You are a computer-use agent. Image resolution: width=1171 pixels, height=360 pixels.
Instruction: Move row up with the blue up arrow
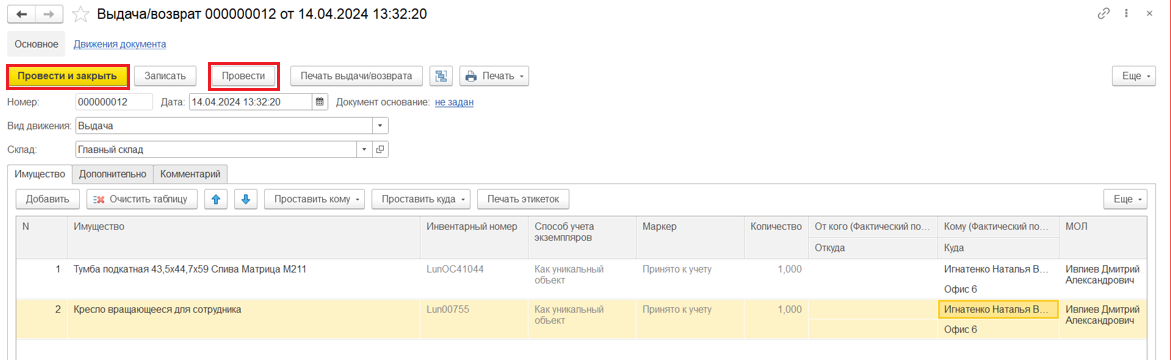[x=216, y=199]
